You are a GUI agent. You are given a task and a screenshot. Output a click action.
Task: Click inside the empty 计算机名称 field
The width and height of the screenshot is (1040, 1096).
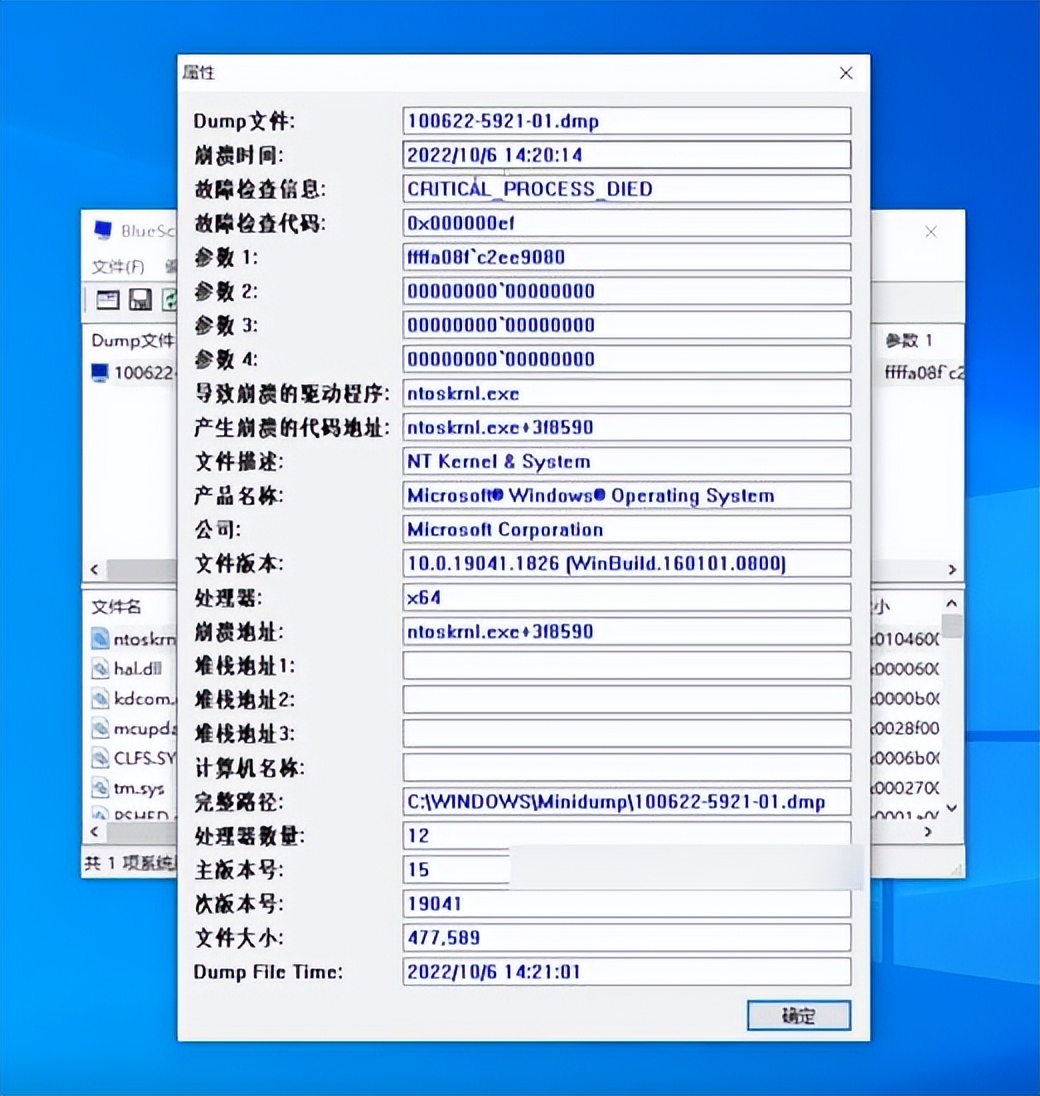pos(627,767)
